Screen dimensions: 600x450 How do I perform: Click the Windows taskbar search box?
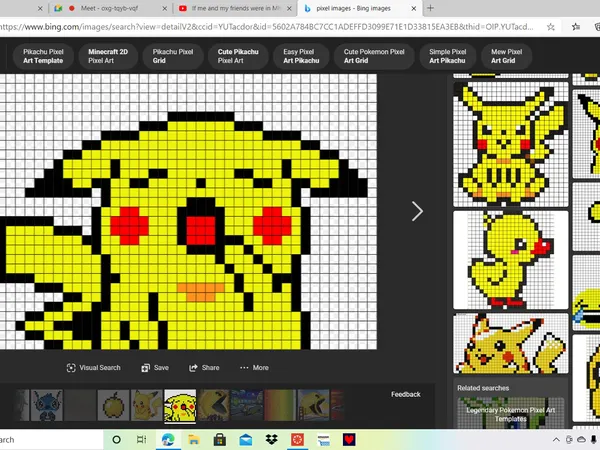51,440
